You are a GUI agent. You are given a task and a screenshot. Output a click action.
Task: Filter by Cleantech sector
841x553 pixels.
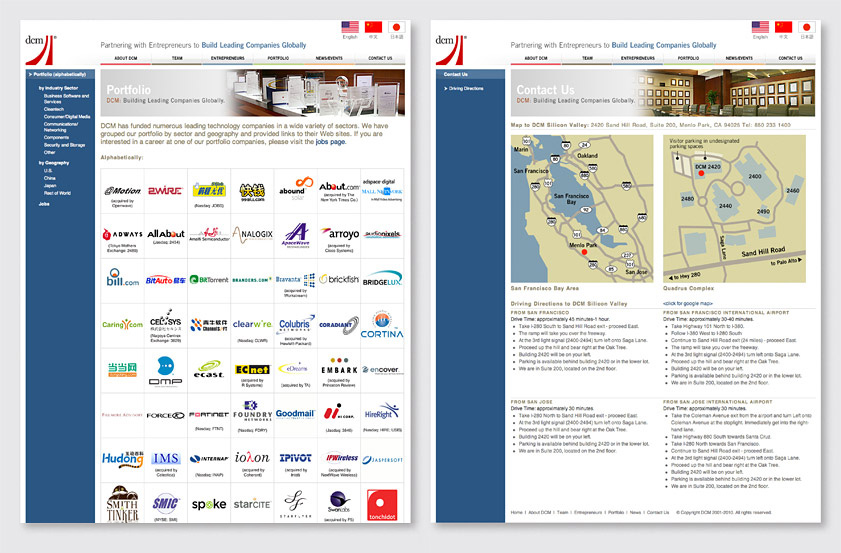(x=54, y=109)
